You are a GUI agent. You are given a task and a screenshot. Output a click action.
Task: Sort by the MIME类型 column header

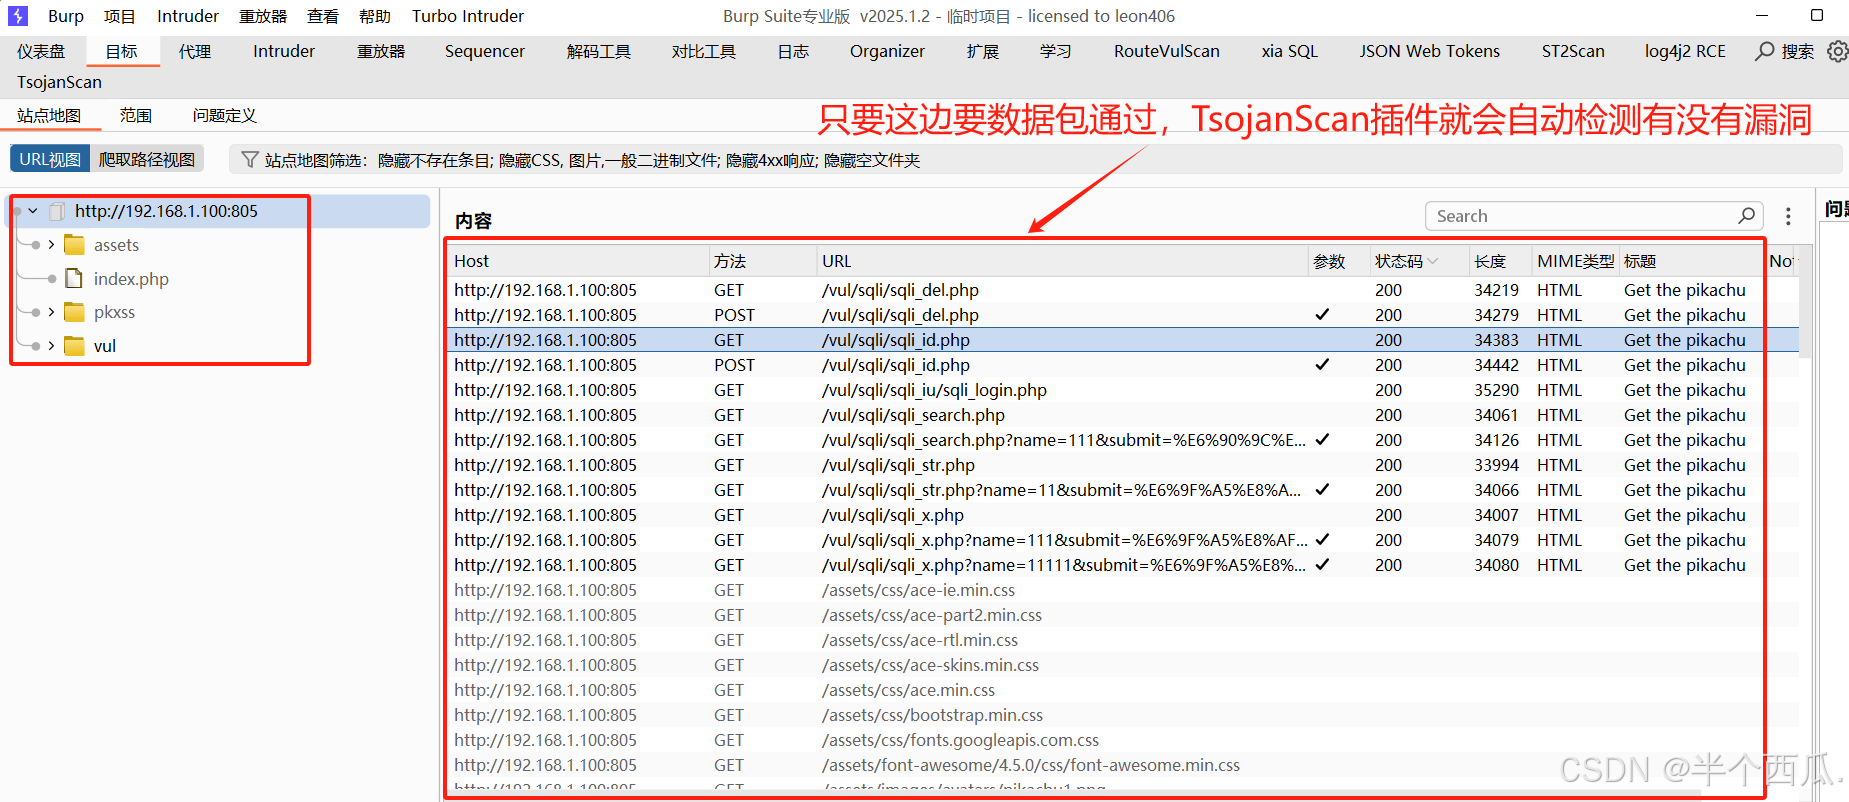(1575, 261)
